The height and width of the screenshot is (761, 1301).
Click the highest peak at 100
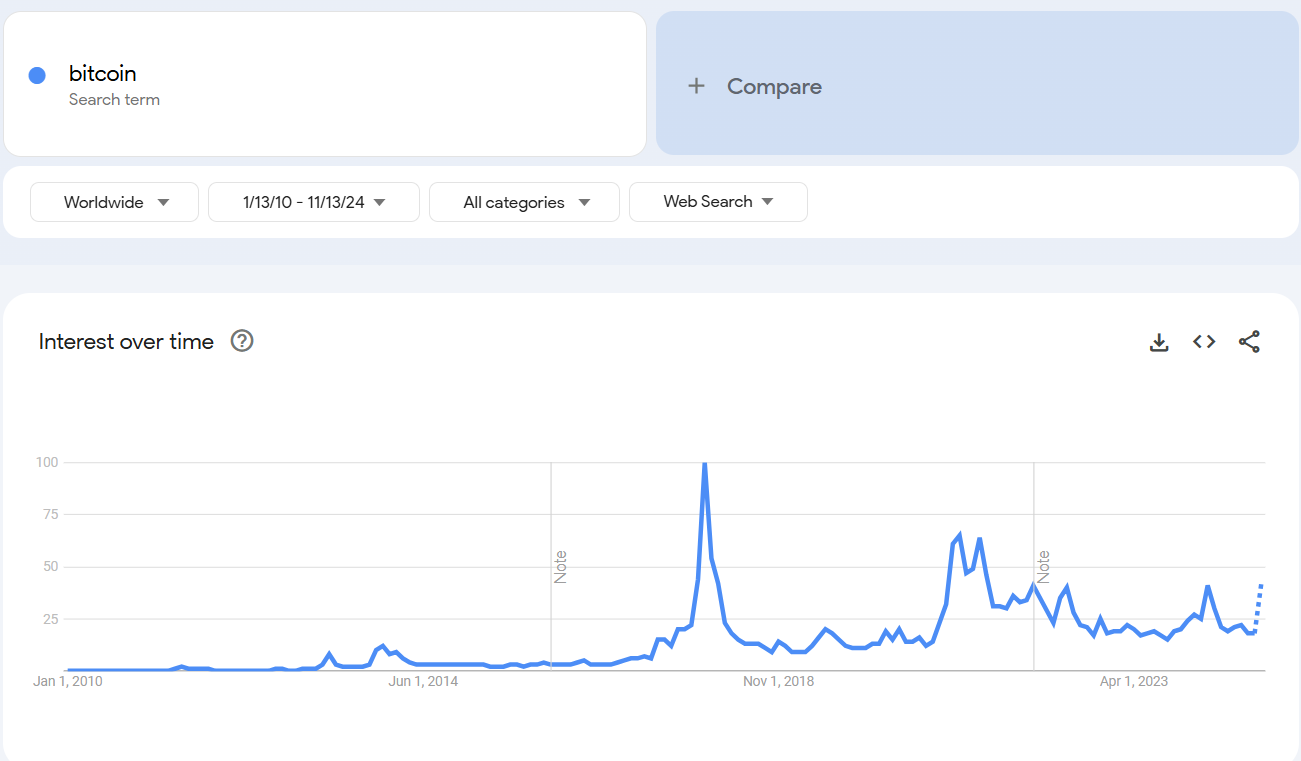coord(705,464)
